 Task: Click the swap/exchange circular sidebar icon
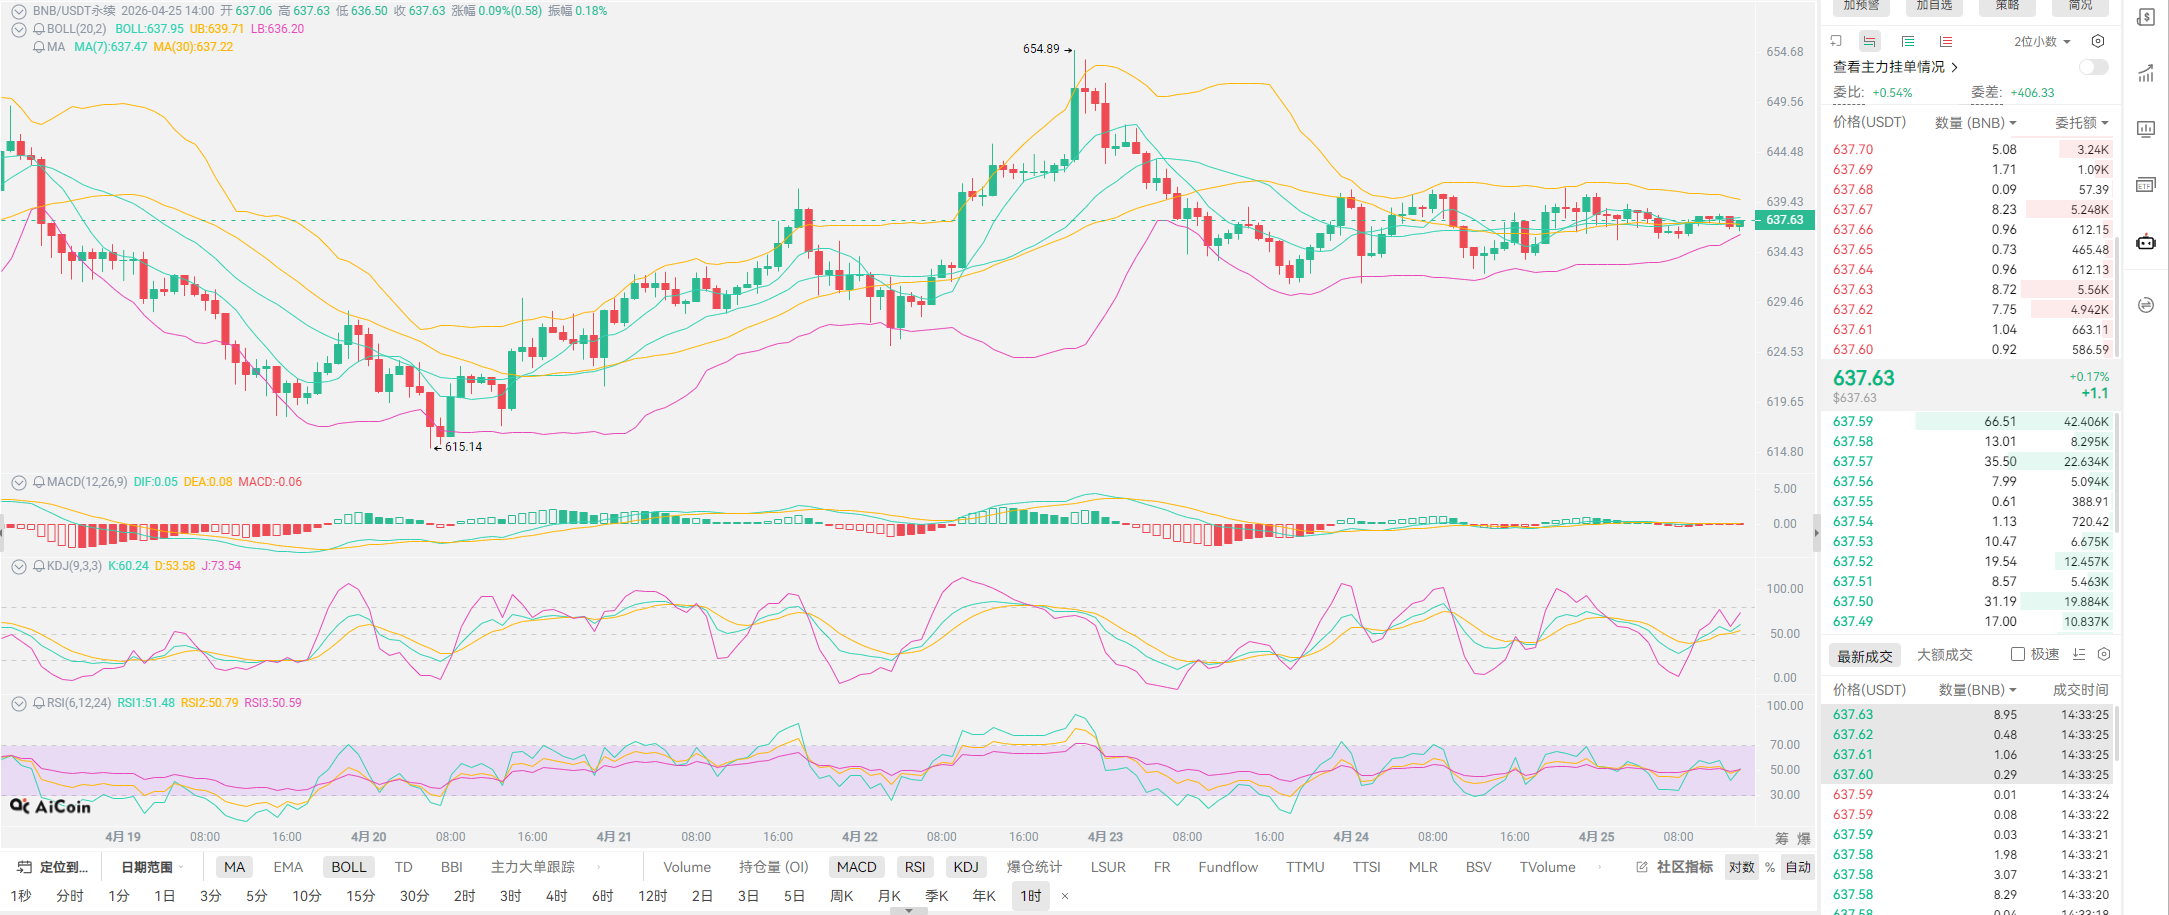(2146, 305)
